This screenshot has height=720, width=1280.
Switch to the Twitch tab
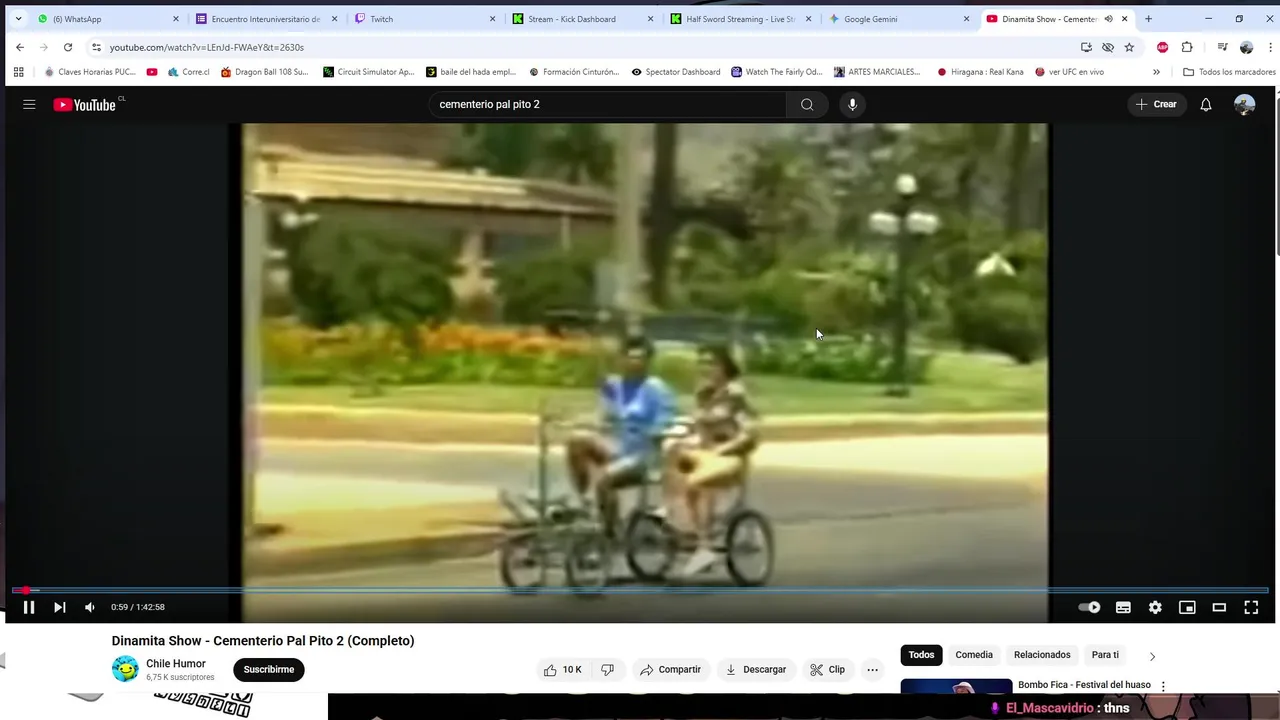(x=425, y=19)
